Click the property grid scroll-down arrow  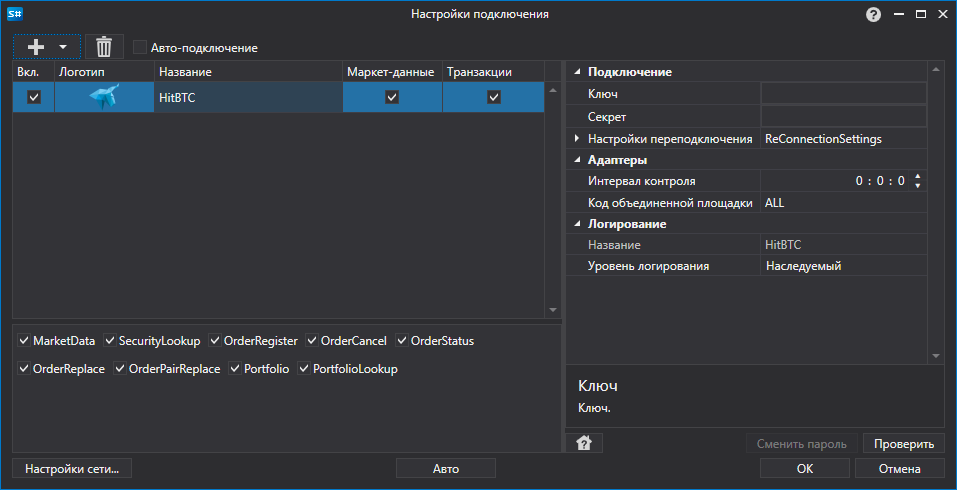pos(936,356)
